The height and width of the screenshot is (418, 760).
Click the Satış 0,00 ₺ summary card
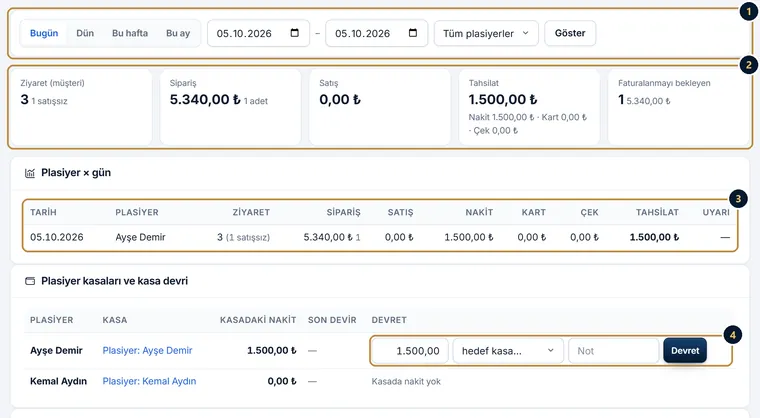tap(380, 107)
